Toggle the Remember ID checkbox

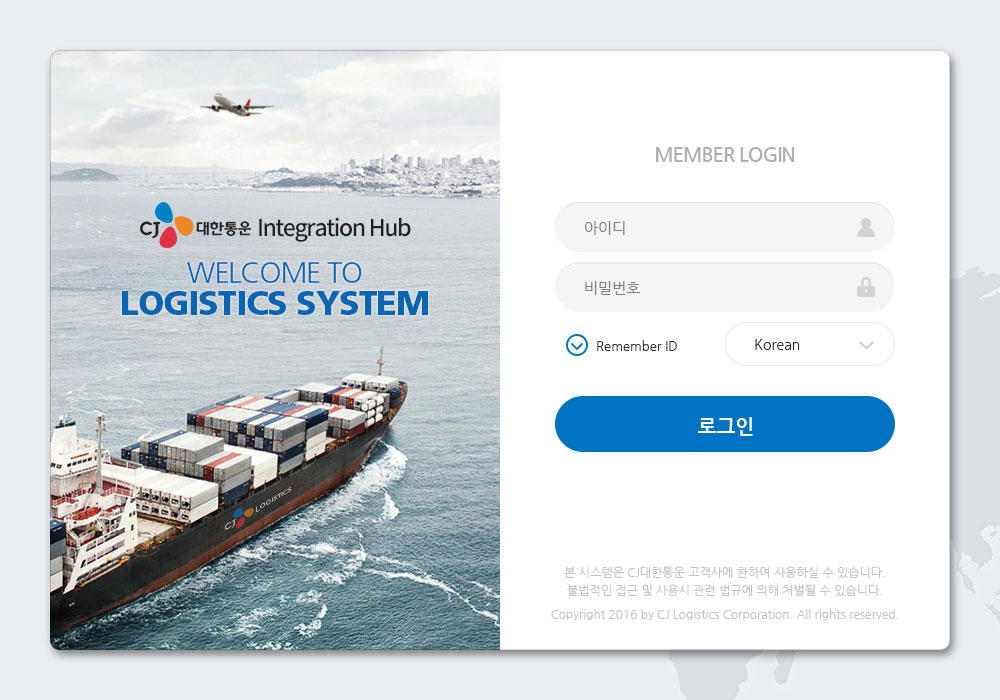[577, 345]
